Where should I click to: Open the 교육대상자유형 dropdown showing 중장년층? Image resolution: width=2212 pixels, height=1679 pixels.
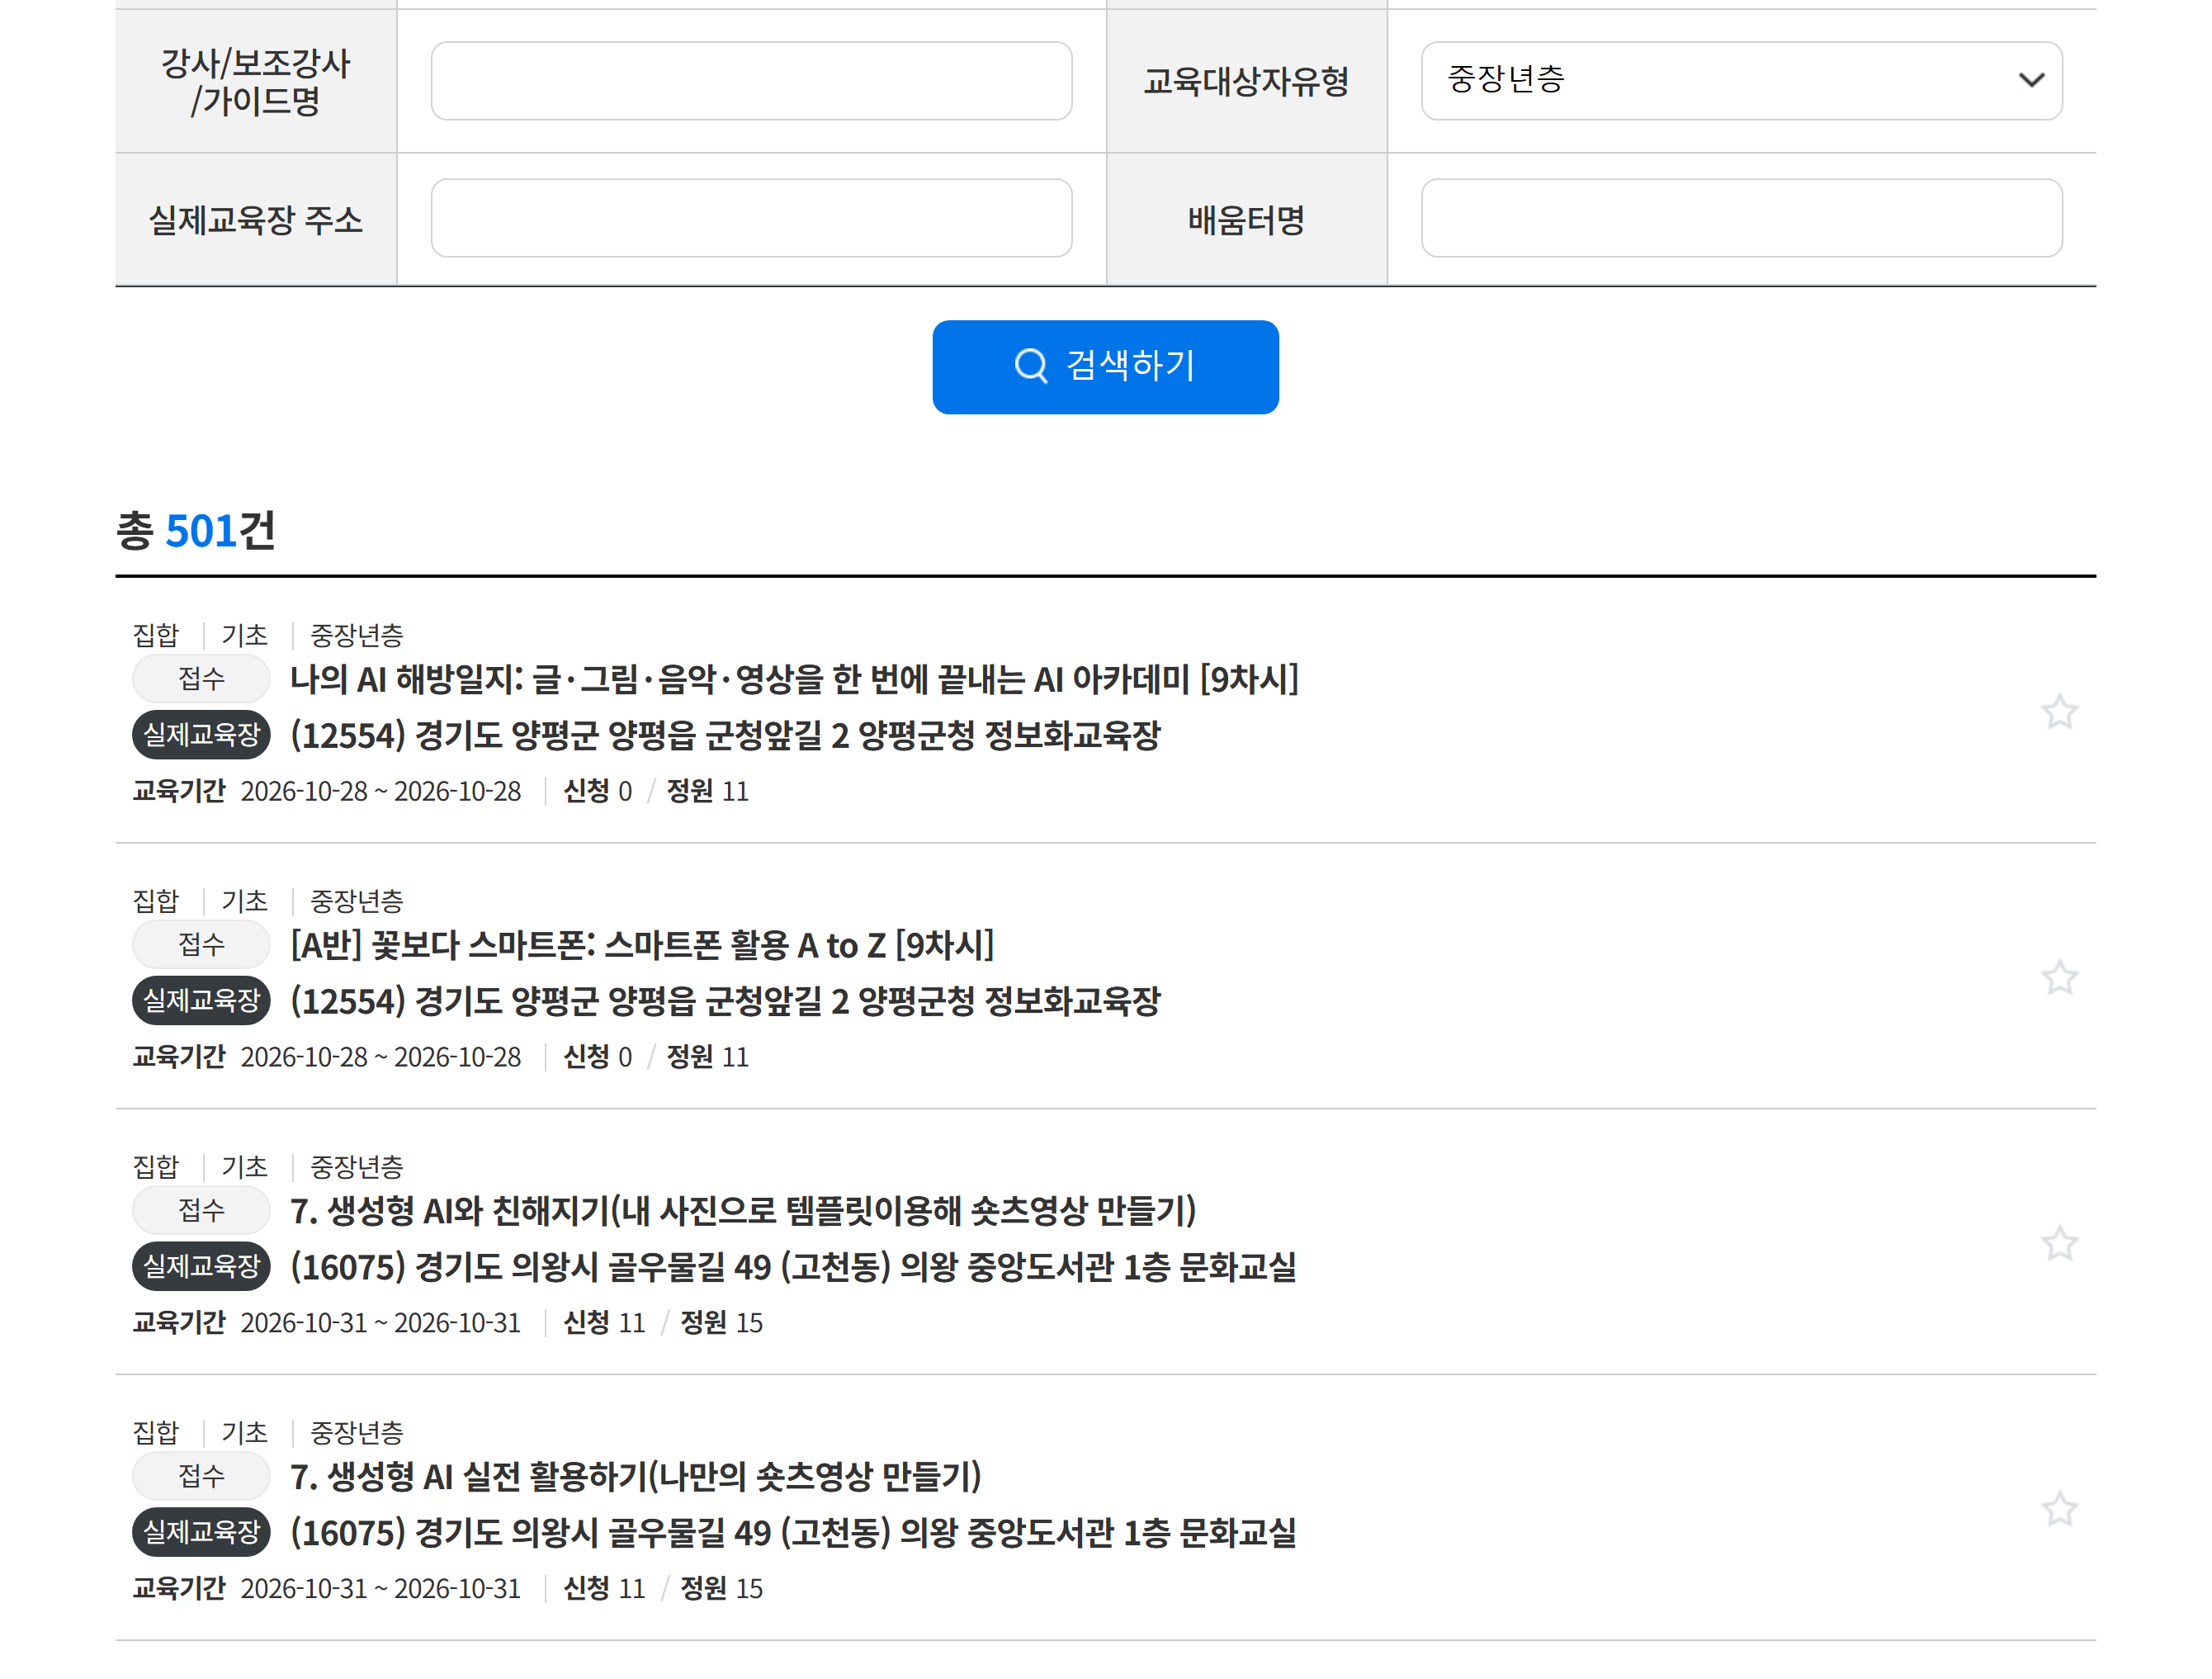pos(1741,80)
